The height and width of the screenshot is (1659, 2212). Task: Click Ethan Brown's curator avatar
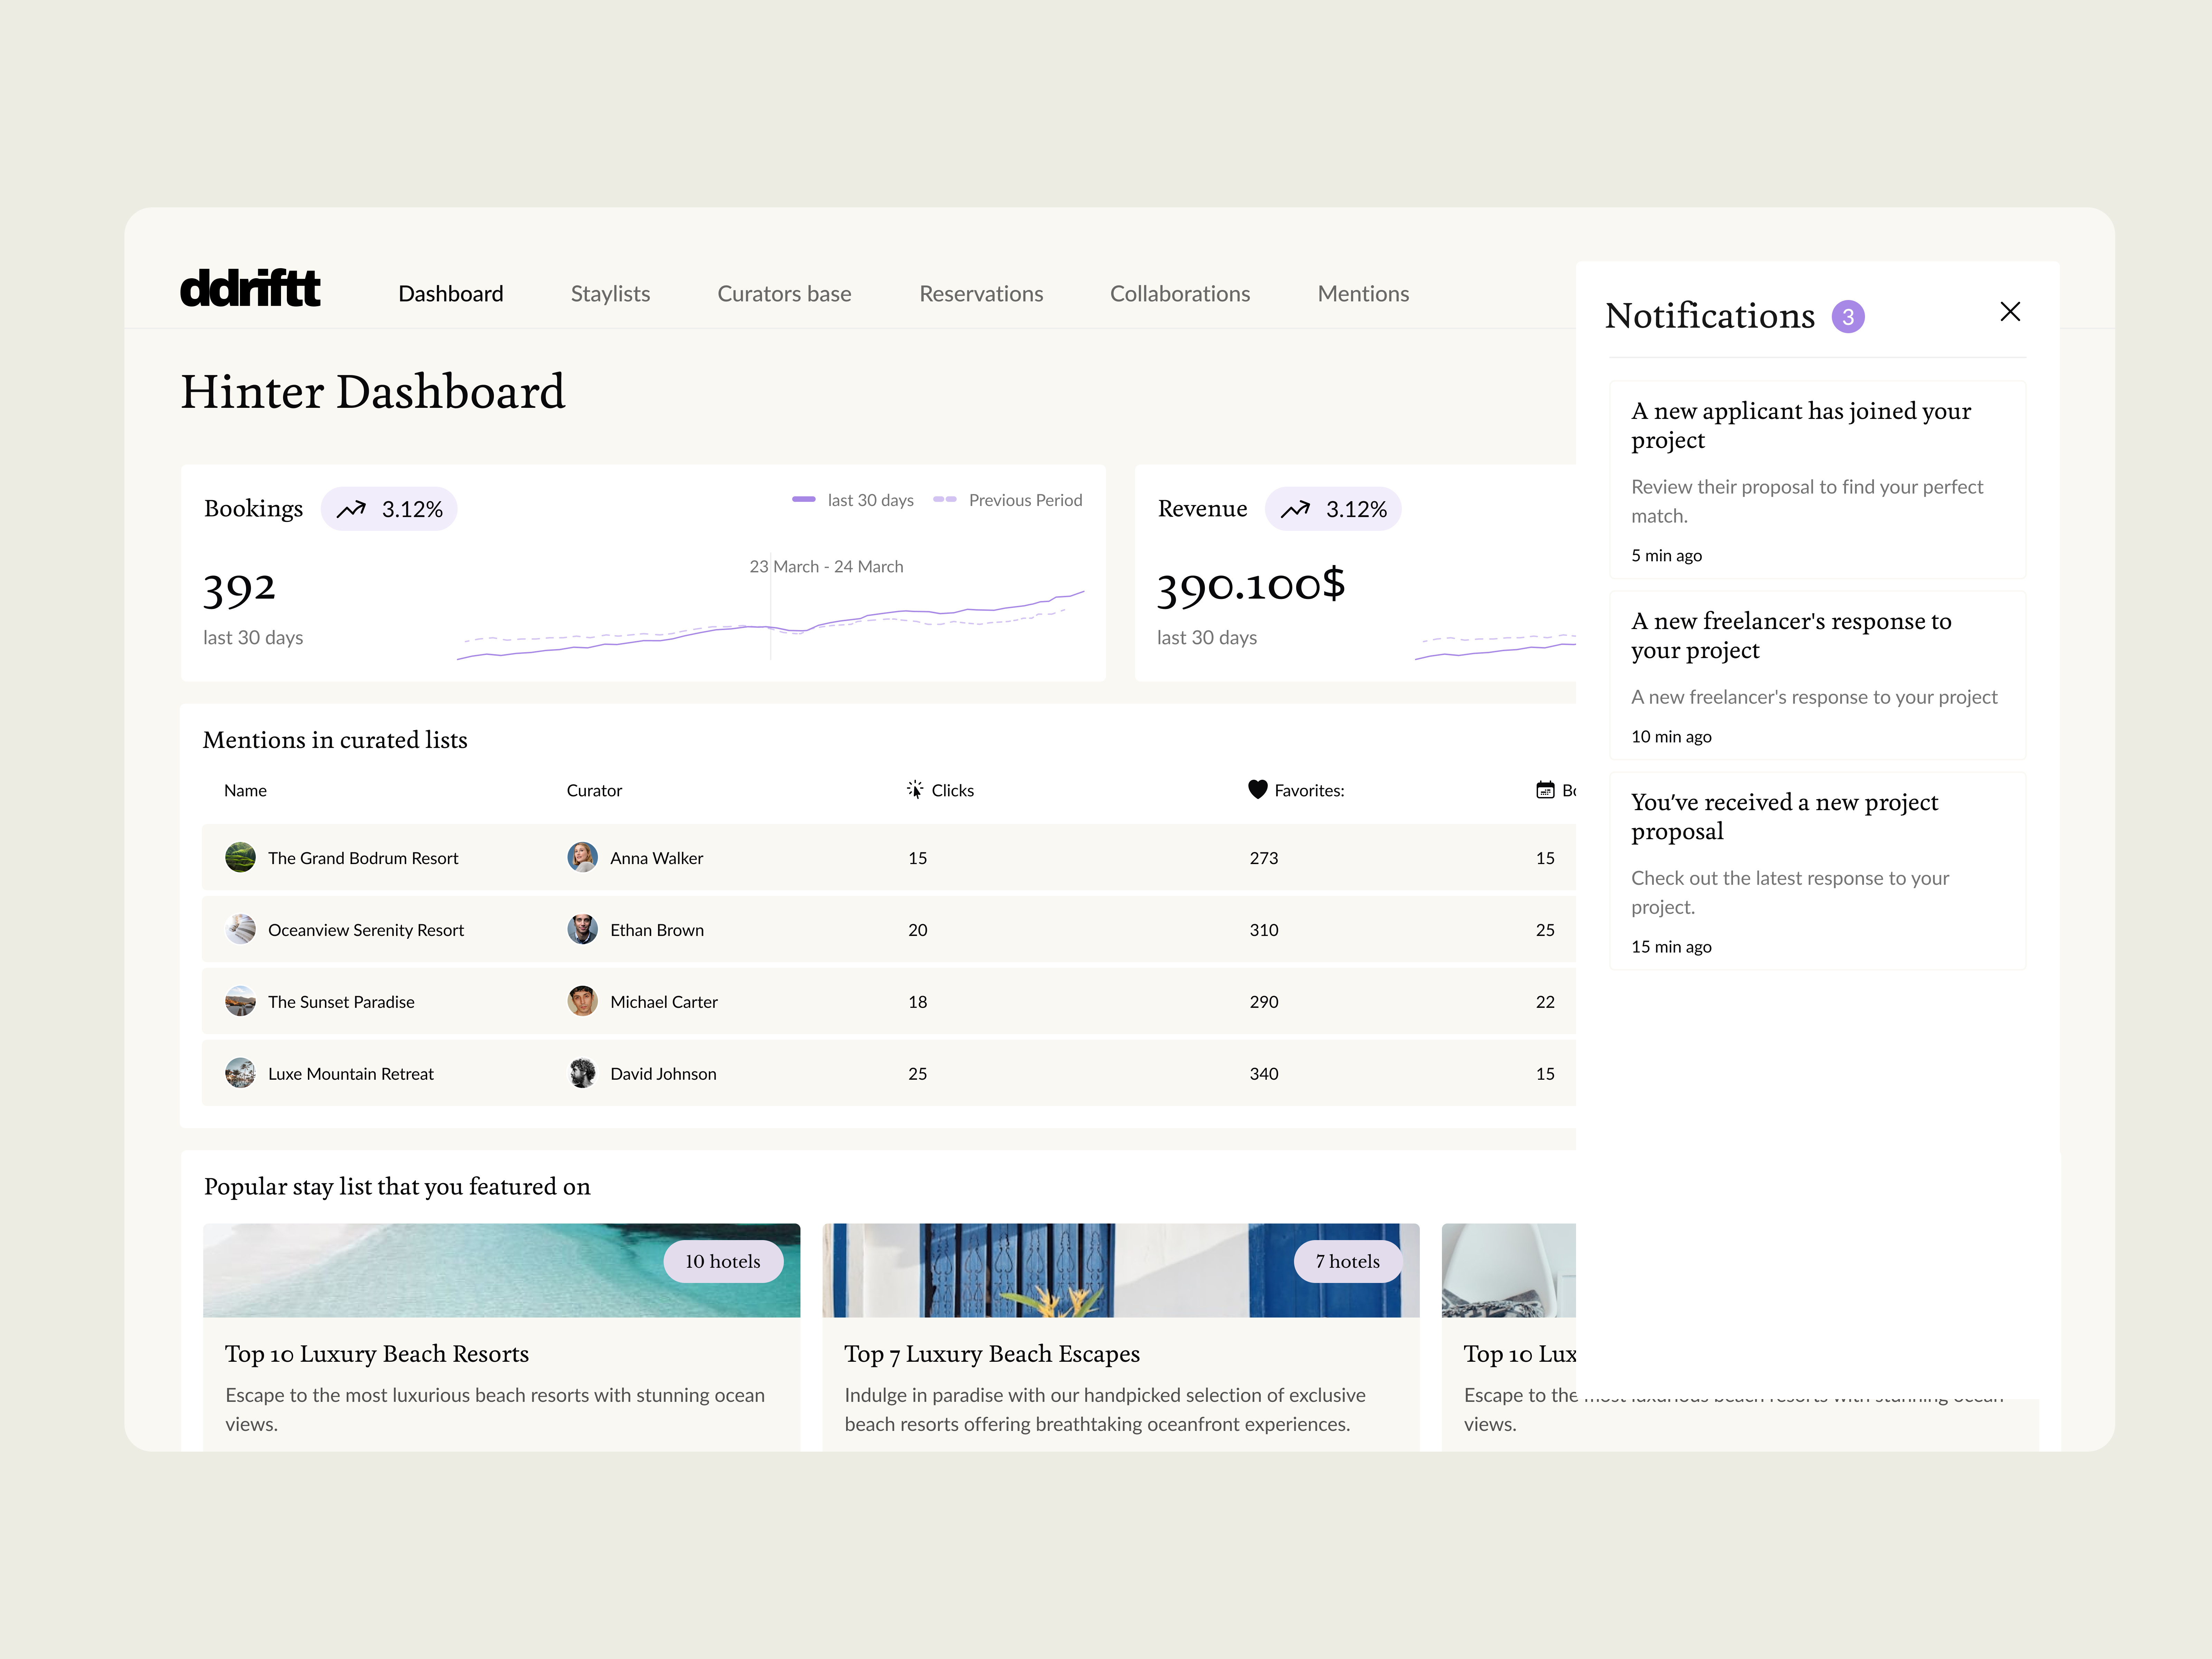tap(583, 929)
